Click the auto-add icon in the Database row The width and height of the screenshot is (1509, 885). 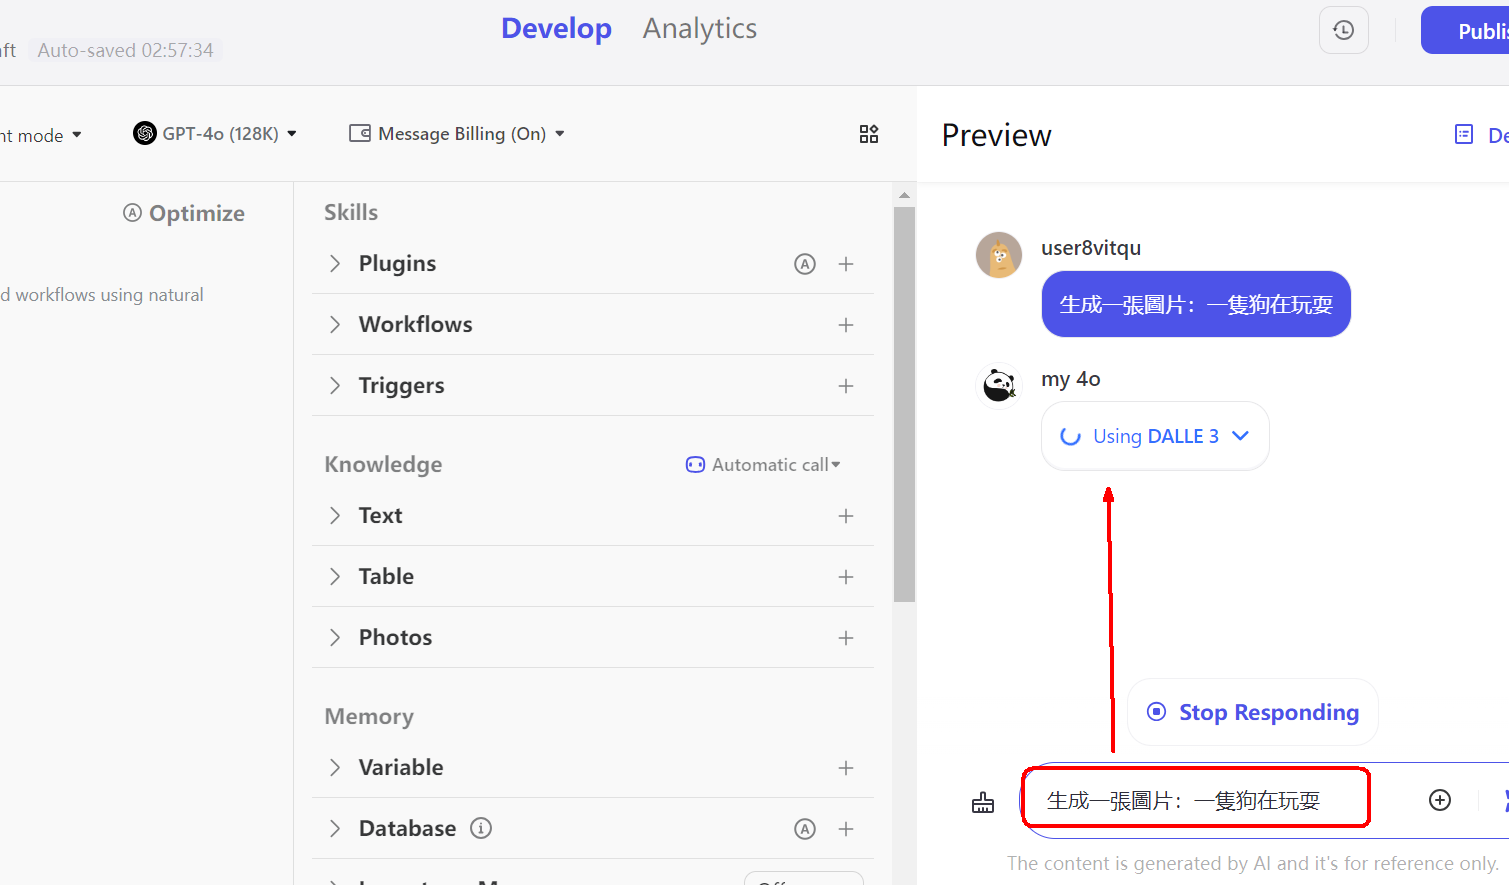[805, 829]
